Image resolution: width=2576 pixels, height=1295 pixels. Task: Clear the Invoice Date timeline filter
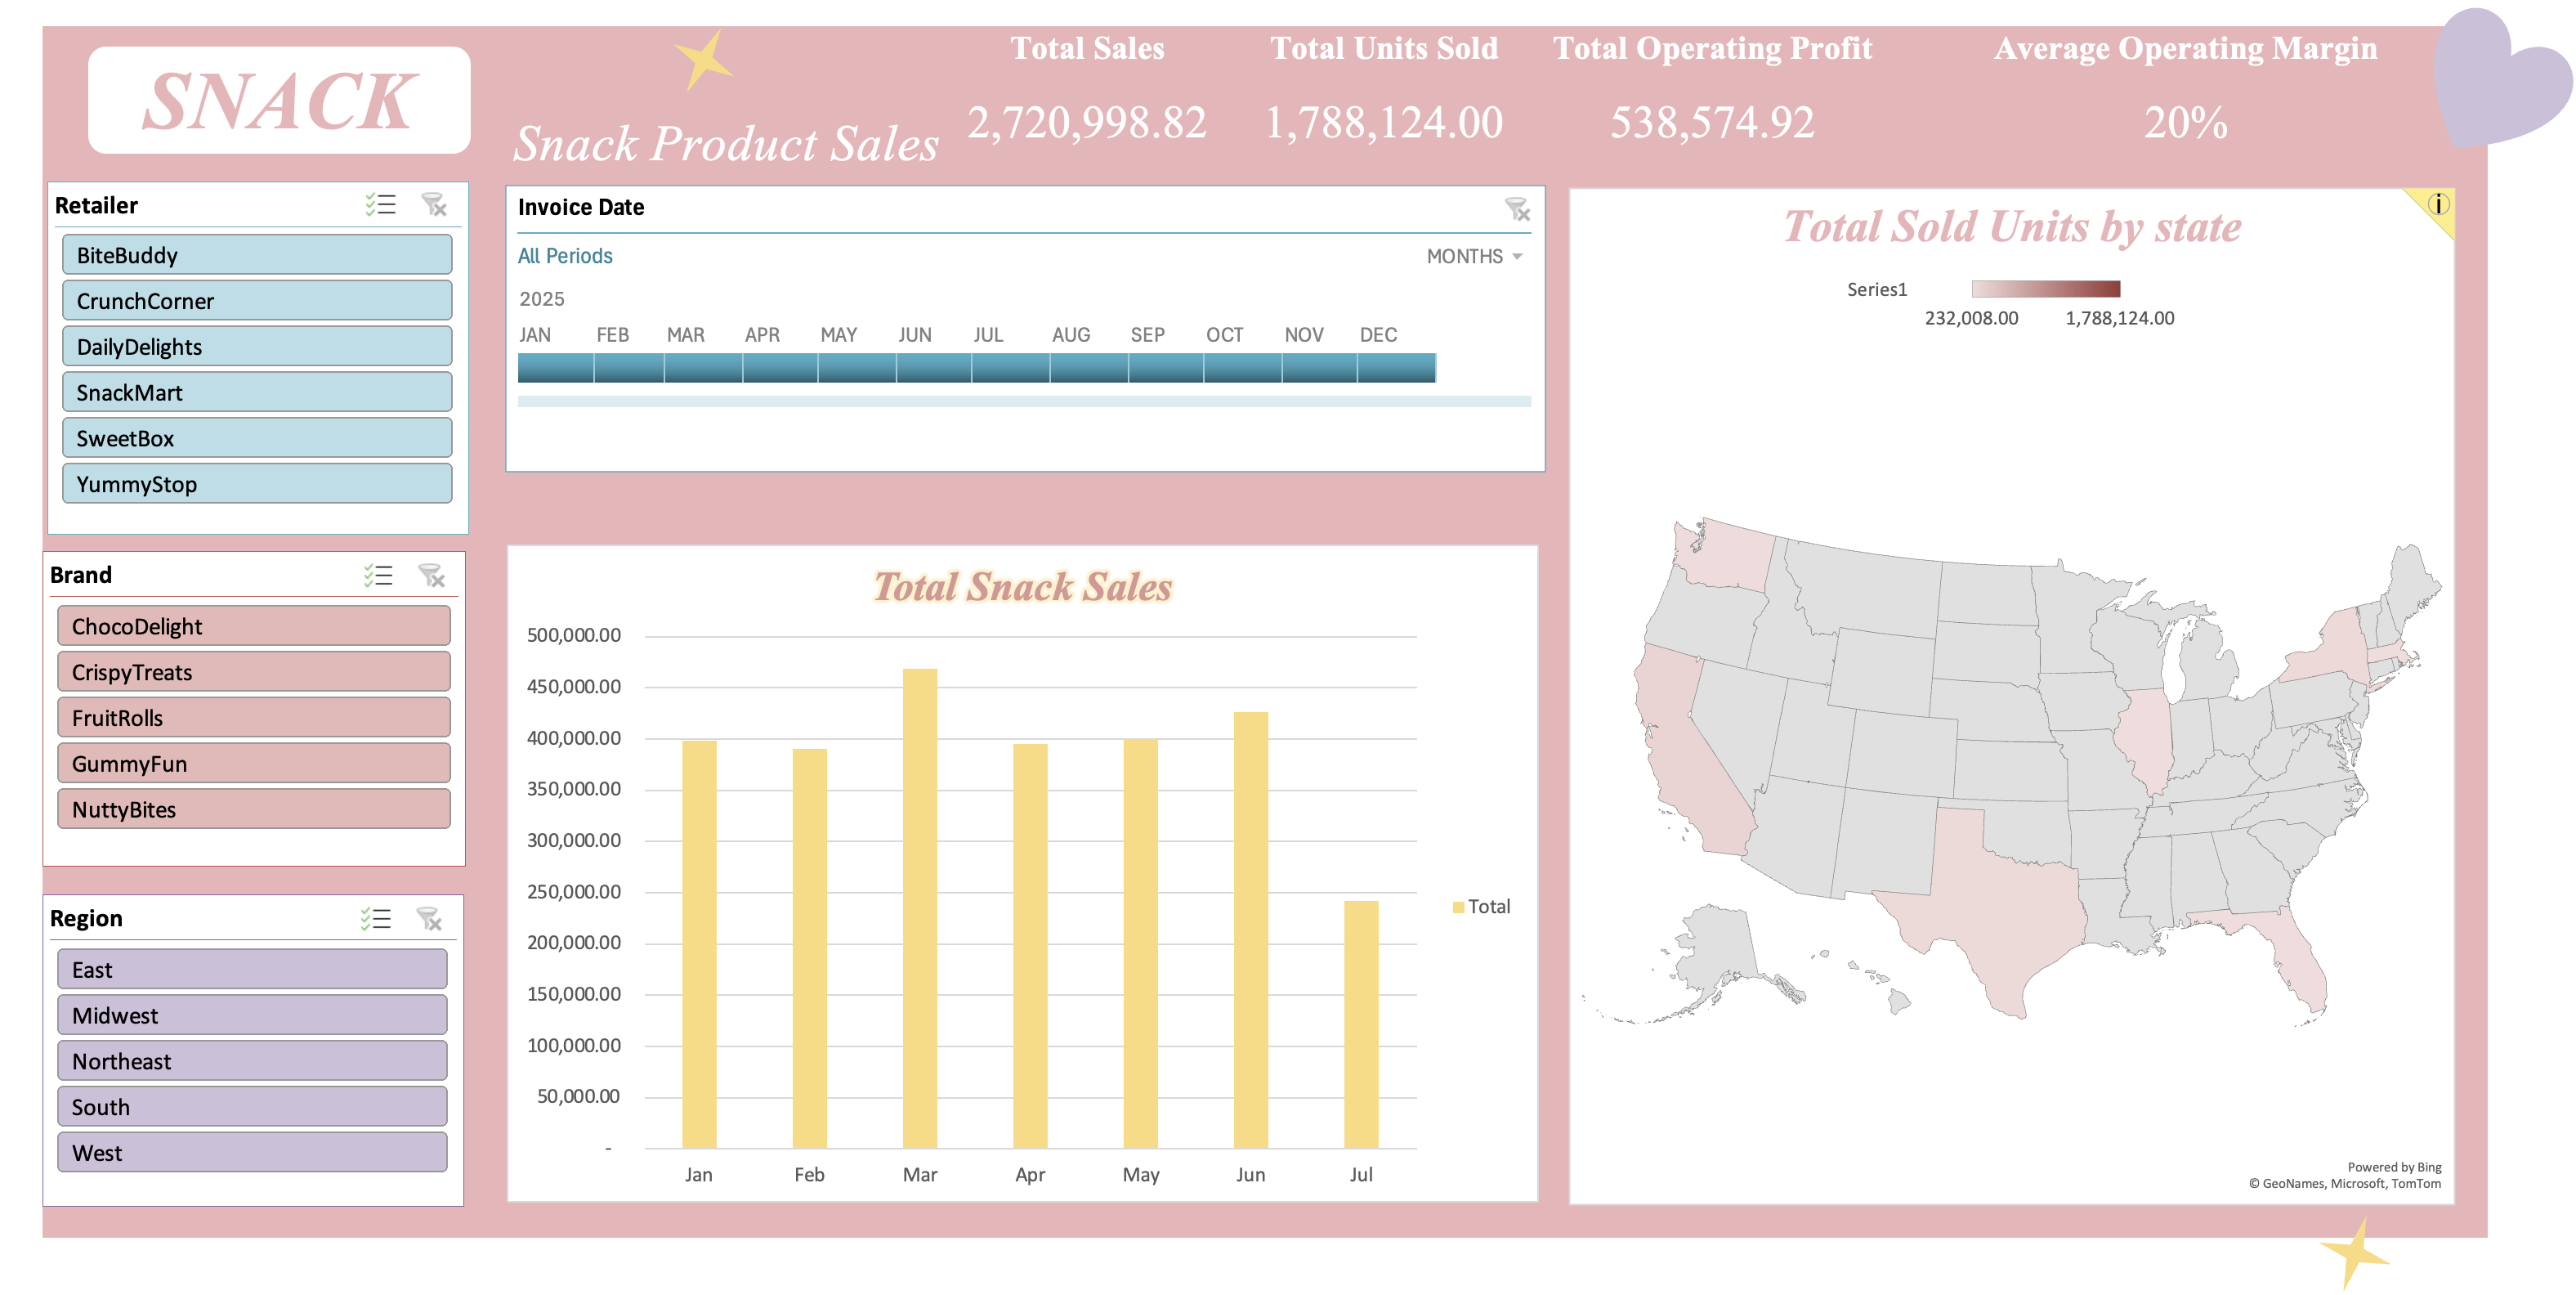tap(1517, 209)
